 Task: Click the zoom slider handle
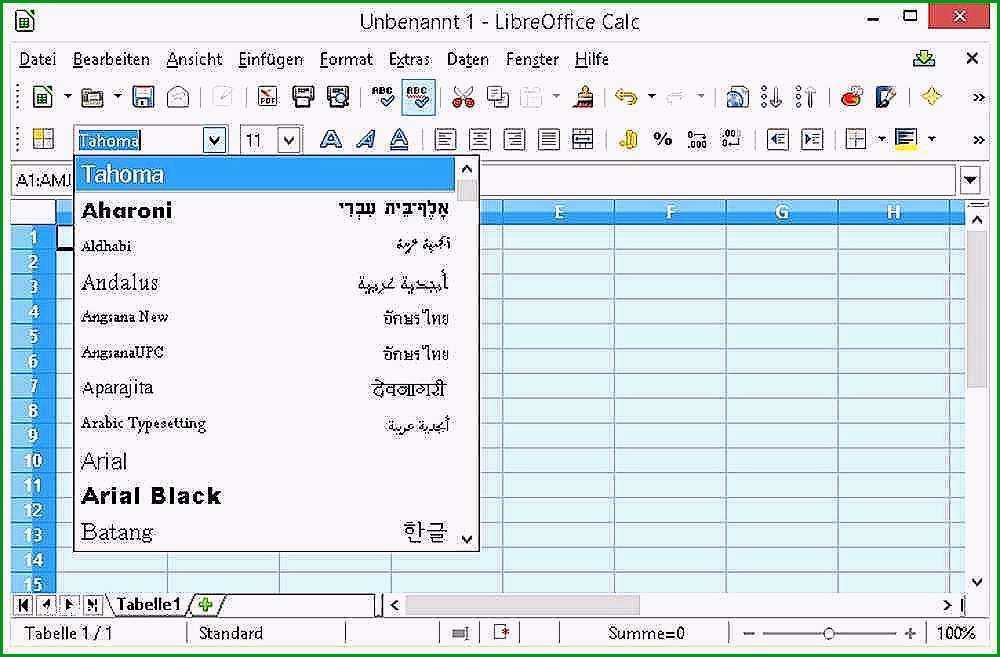(x=828, y=633)
